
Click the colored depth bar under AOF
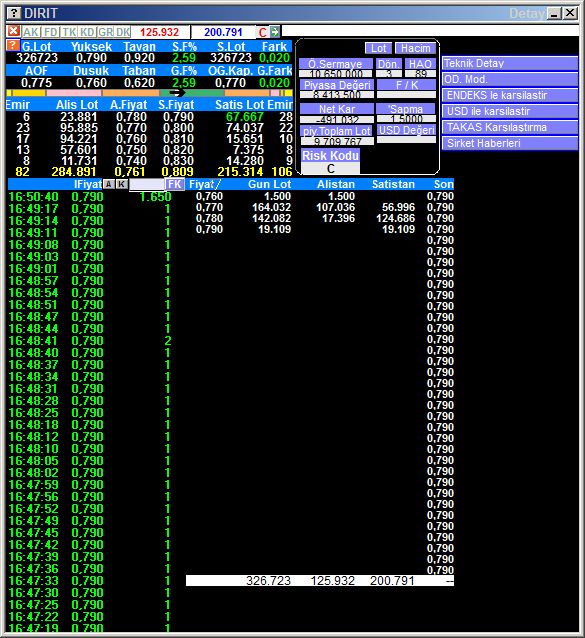click(149, 93)
